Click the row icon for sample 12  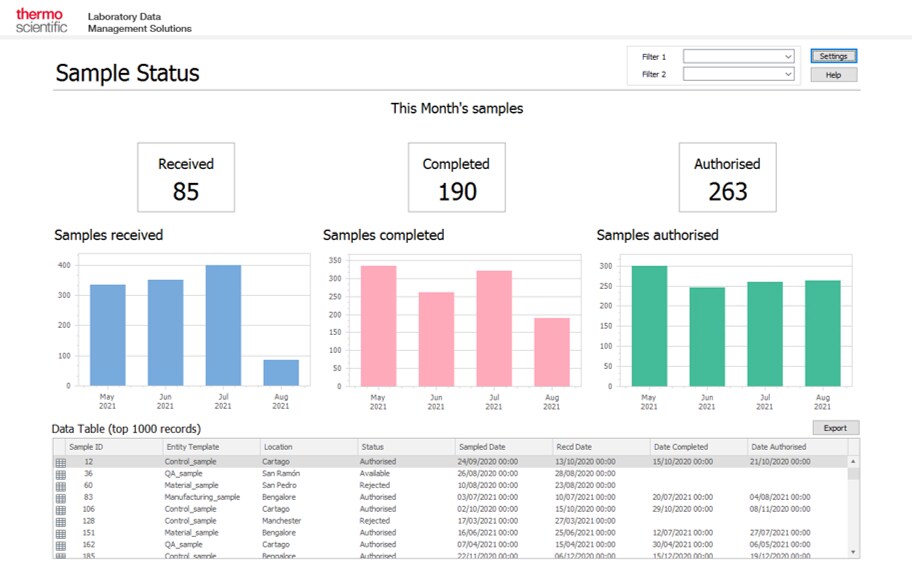(x=60, y=462)
